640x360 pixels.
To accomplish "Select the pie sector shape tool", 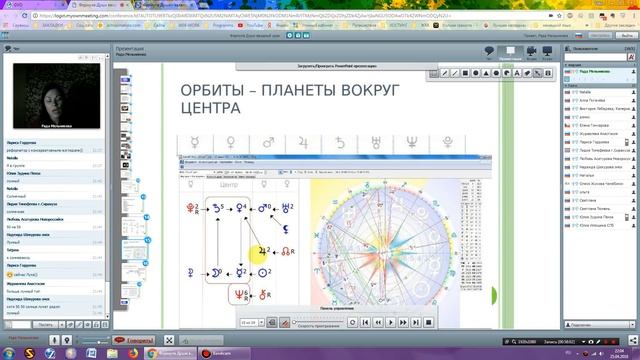I will point(507,73).
